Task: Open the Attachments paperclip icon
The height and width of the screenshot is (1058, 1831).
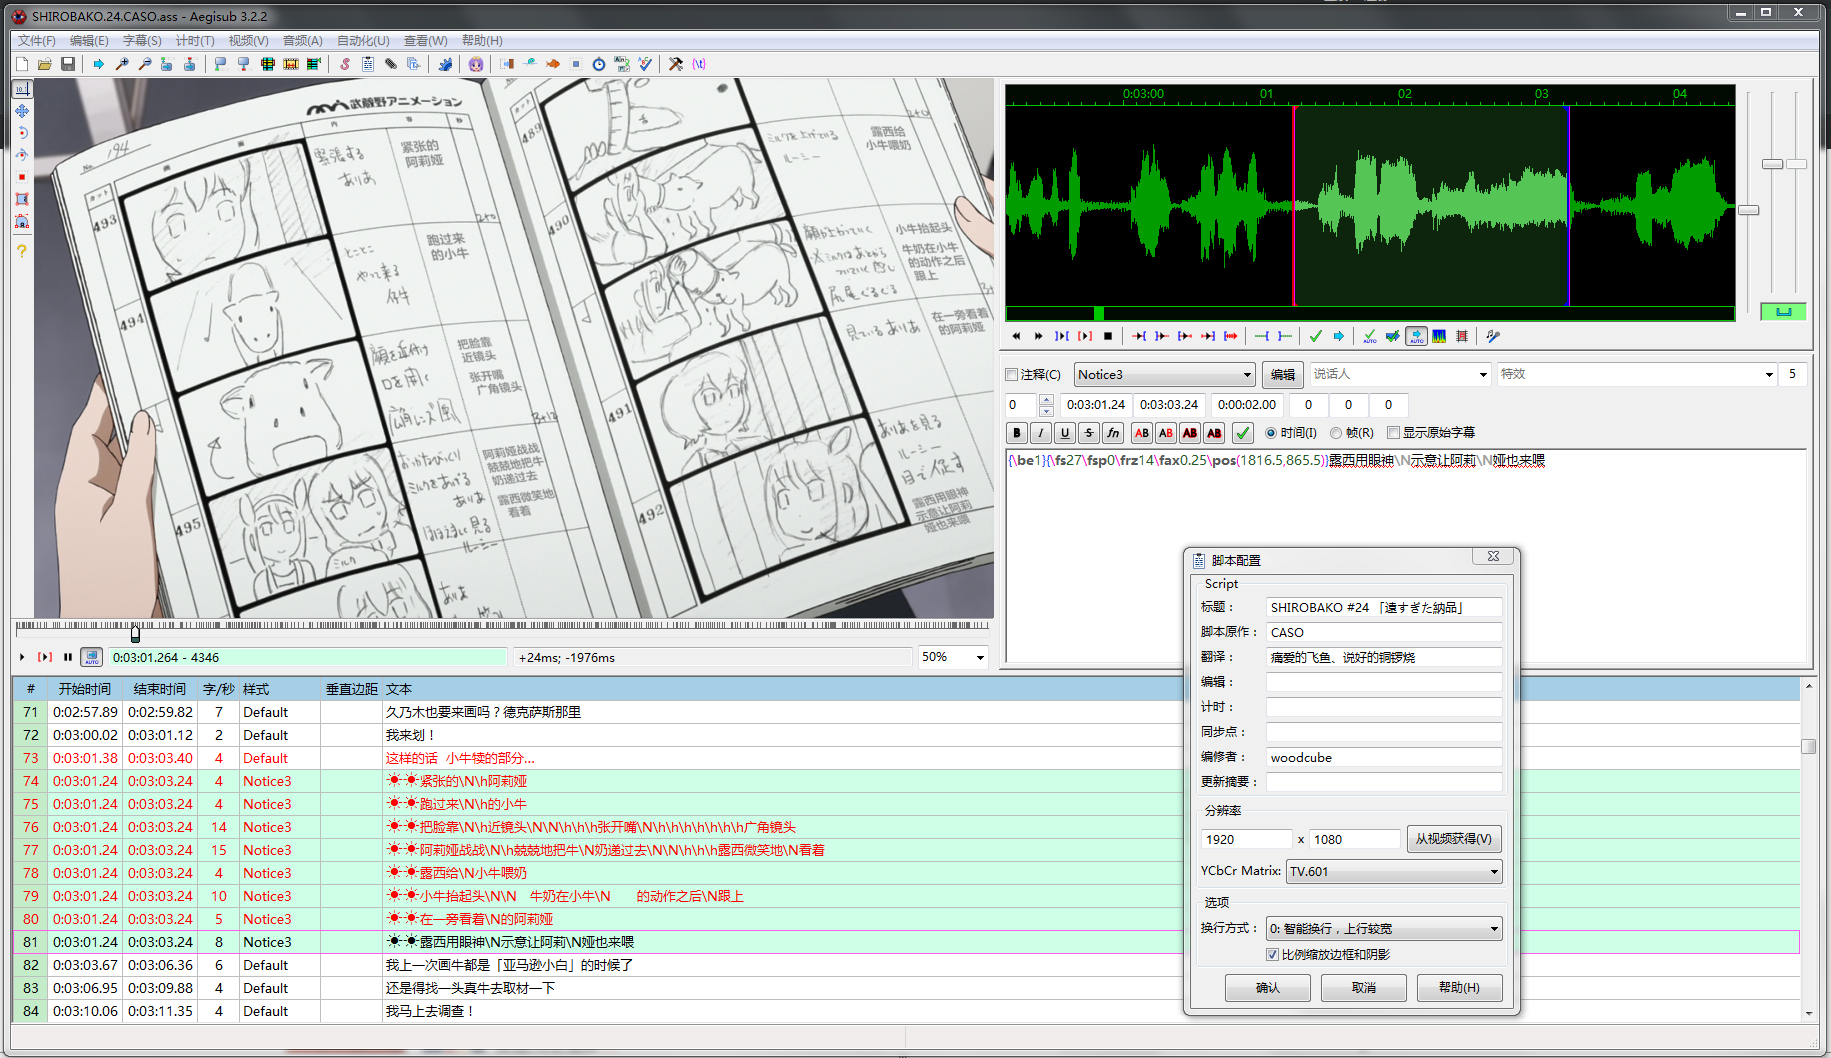Action: point(391,64)
